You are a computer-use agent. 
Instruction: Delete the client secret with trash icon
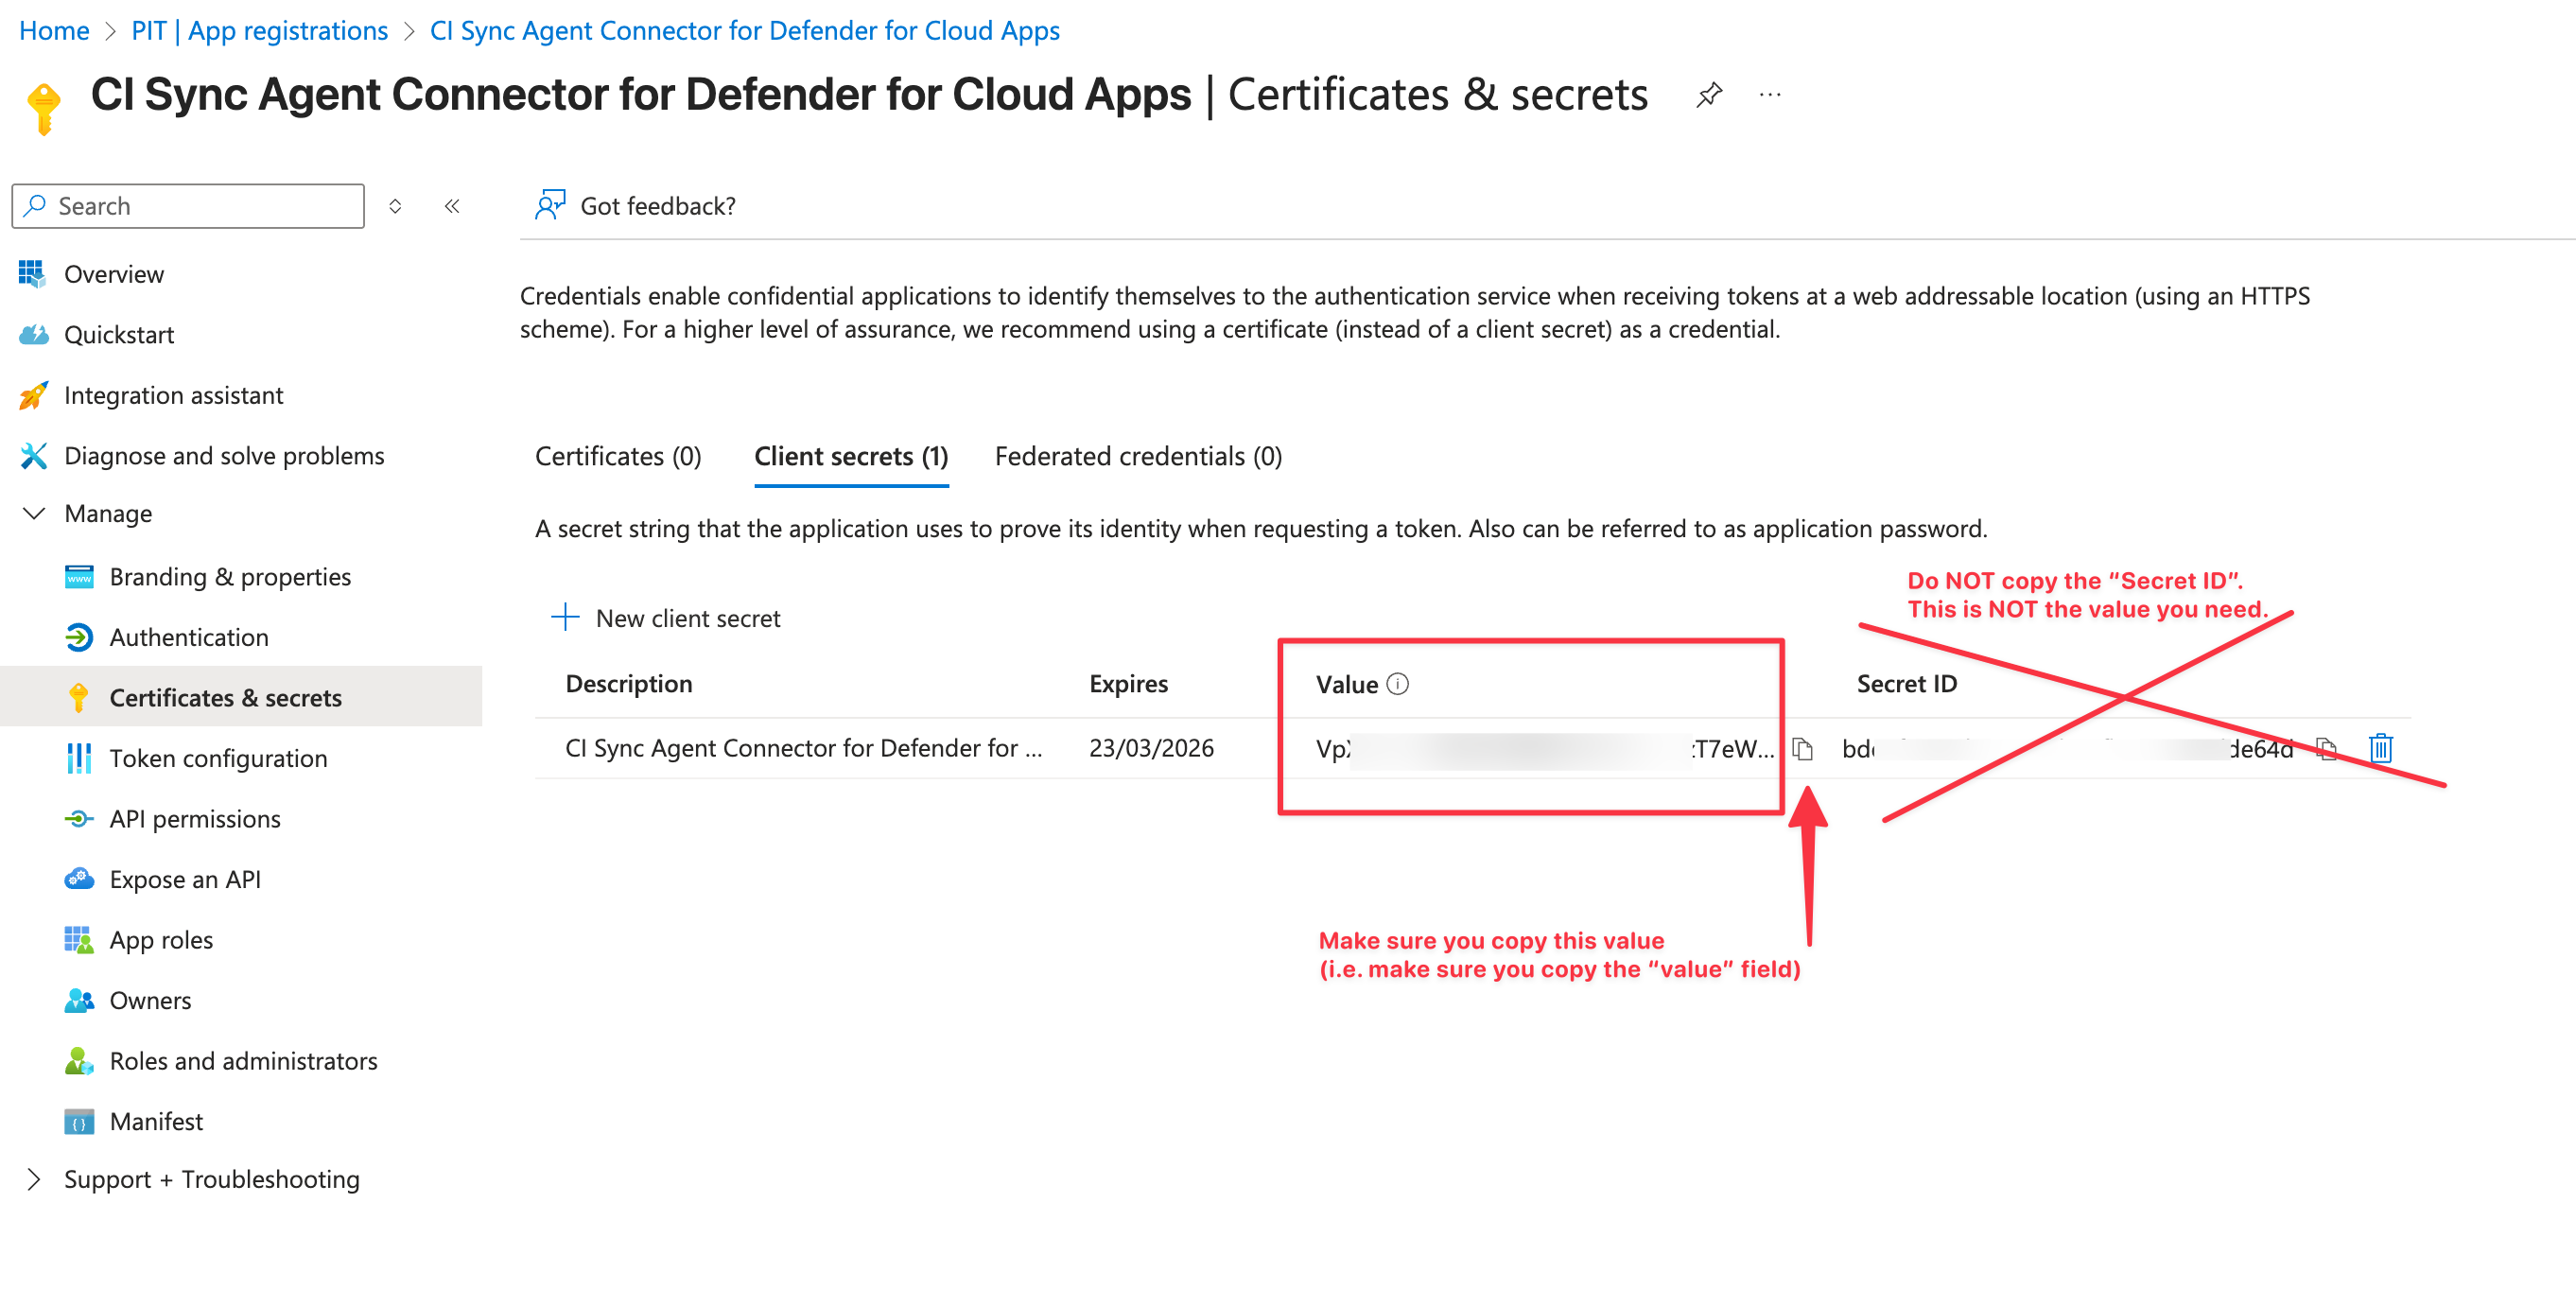2381,748
